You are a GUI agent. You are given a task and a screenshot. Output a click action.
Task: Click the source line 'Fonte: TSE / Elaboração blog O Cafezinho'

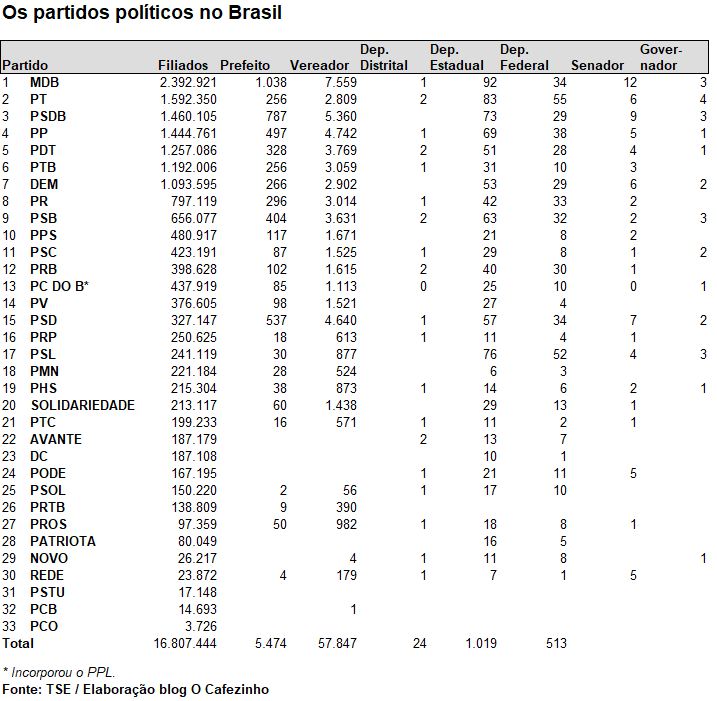coord(135,689)
